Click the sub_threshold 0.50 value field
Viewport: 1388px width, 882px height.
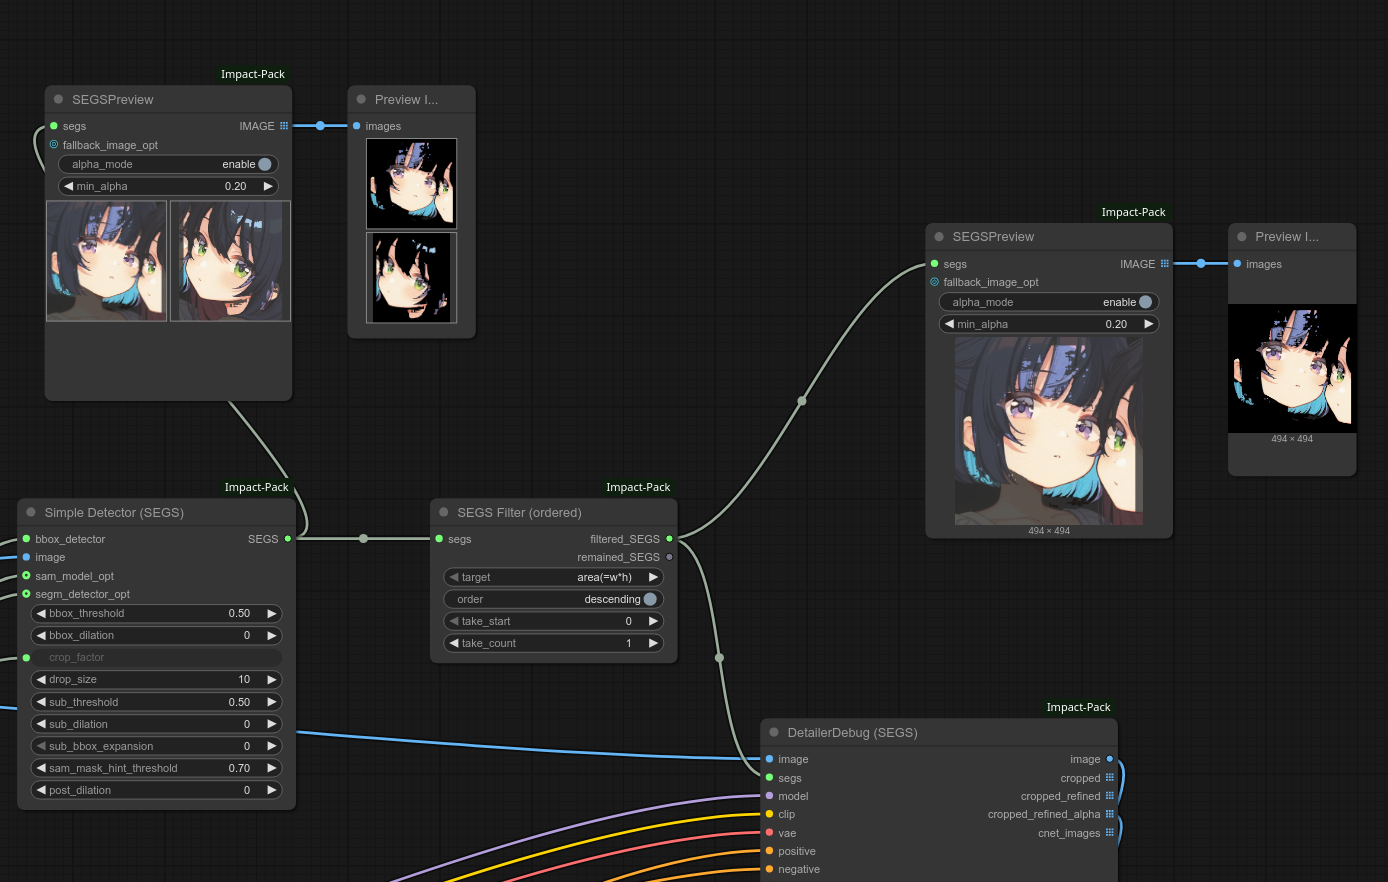156,702
